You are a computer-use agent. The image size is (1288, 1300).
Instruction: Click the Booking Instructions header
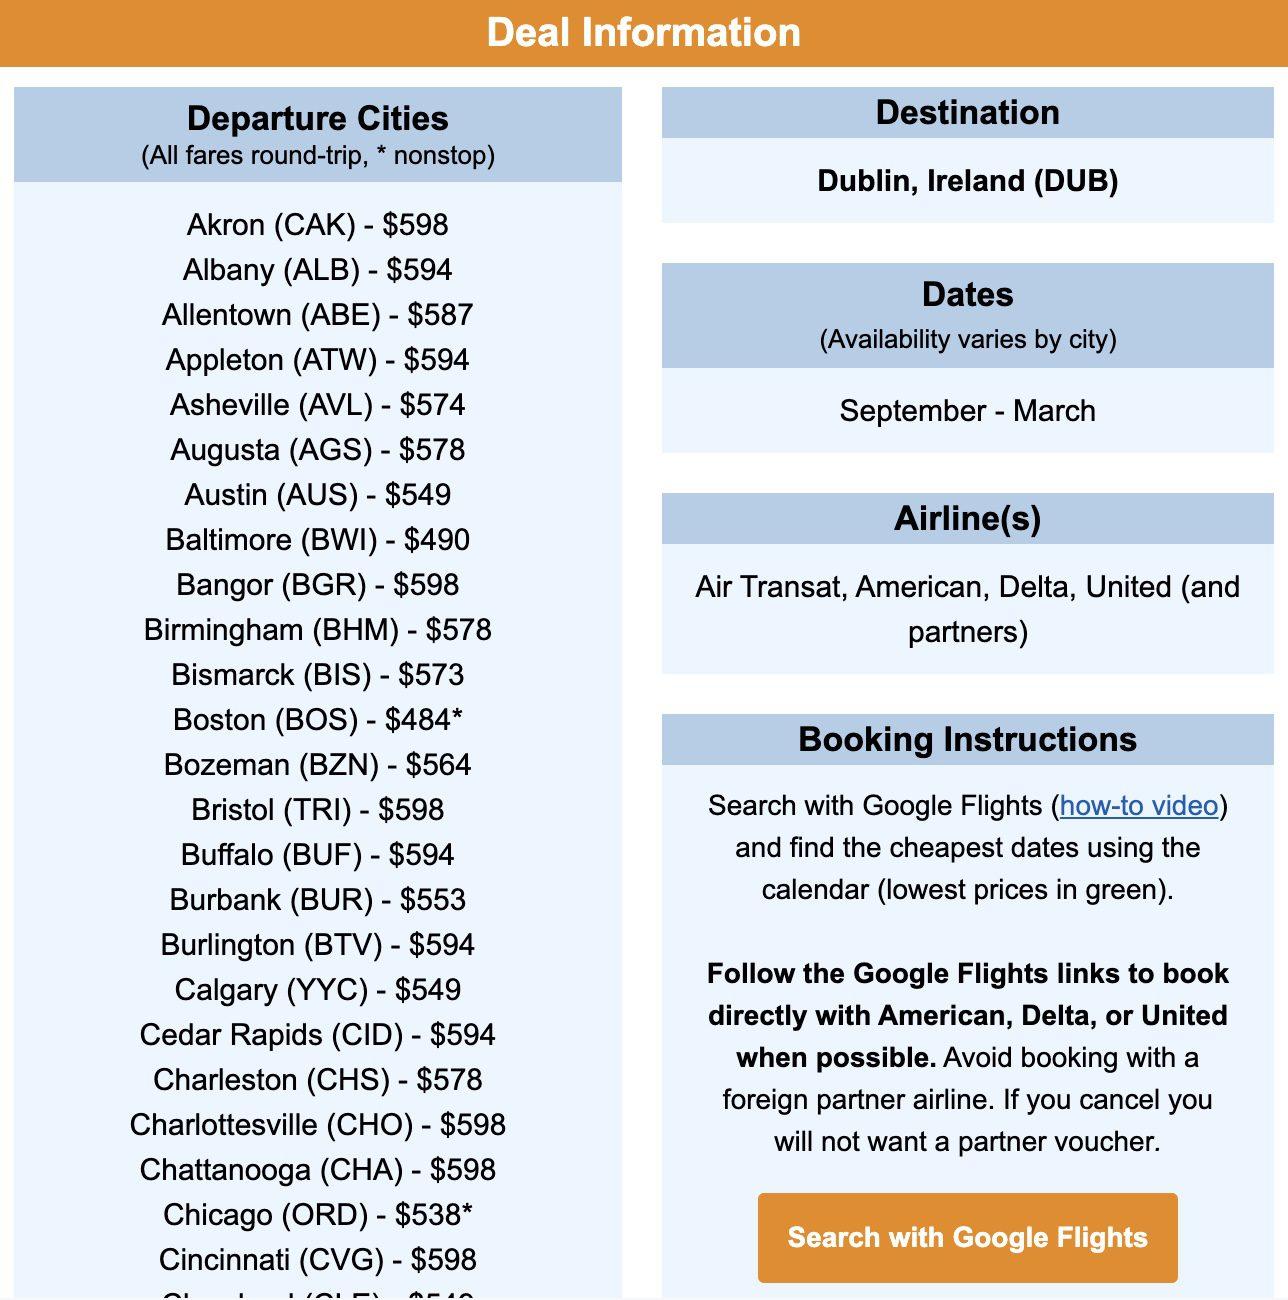point(967,739)
